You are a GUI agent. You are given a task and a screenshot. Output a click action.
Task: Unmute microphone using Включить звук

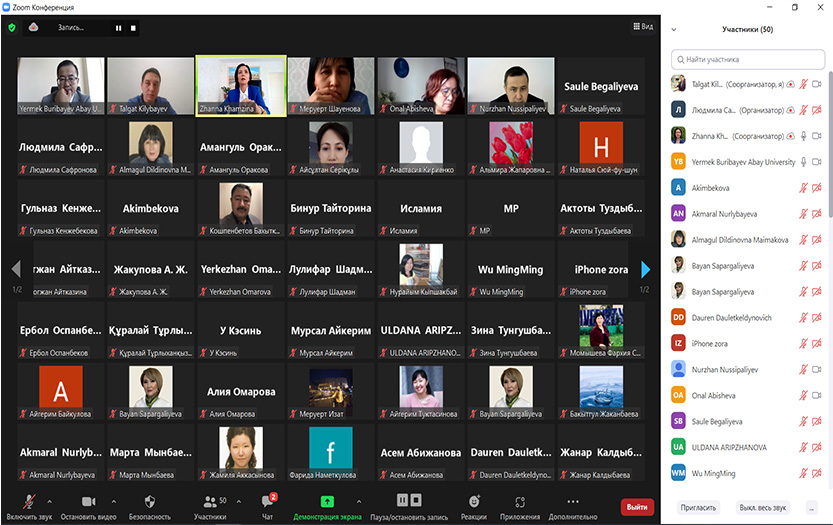[30, 501]
